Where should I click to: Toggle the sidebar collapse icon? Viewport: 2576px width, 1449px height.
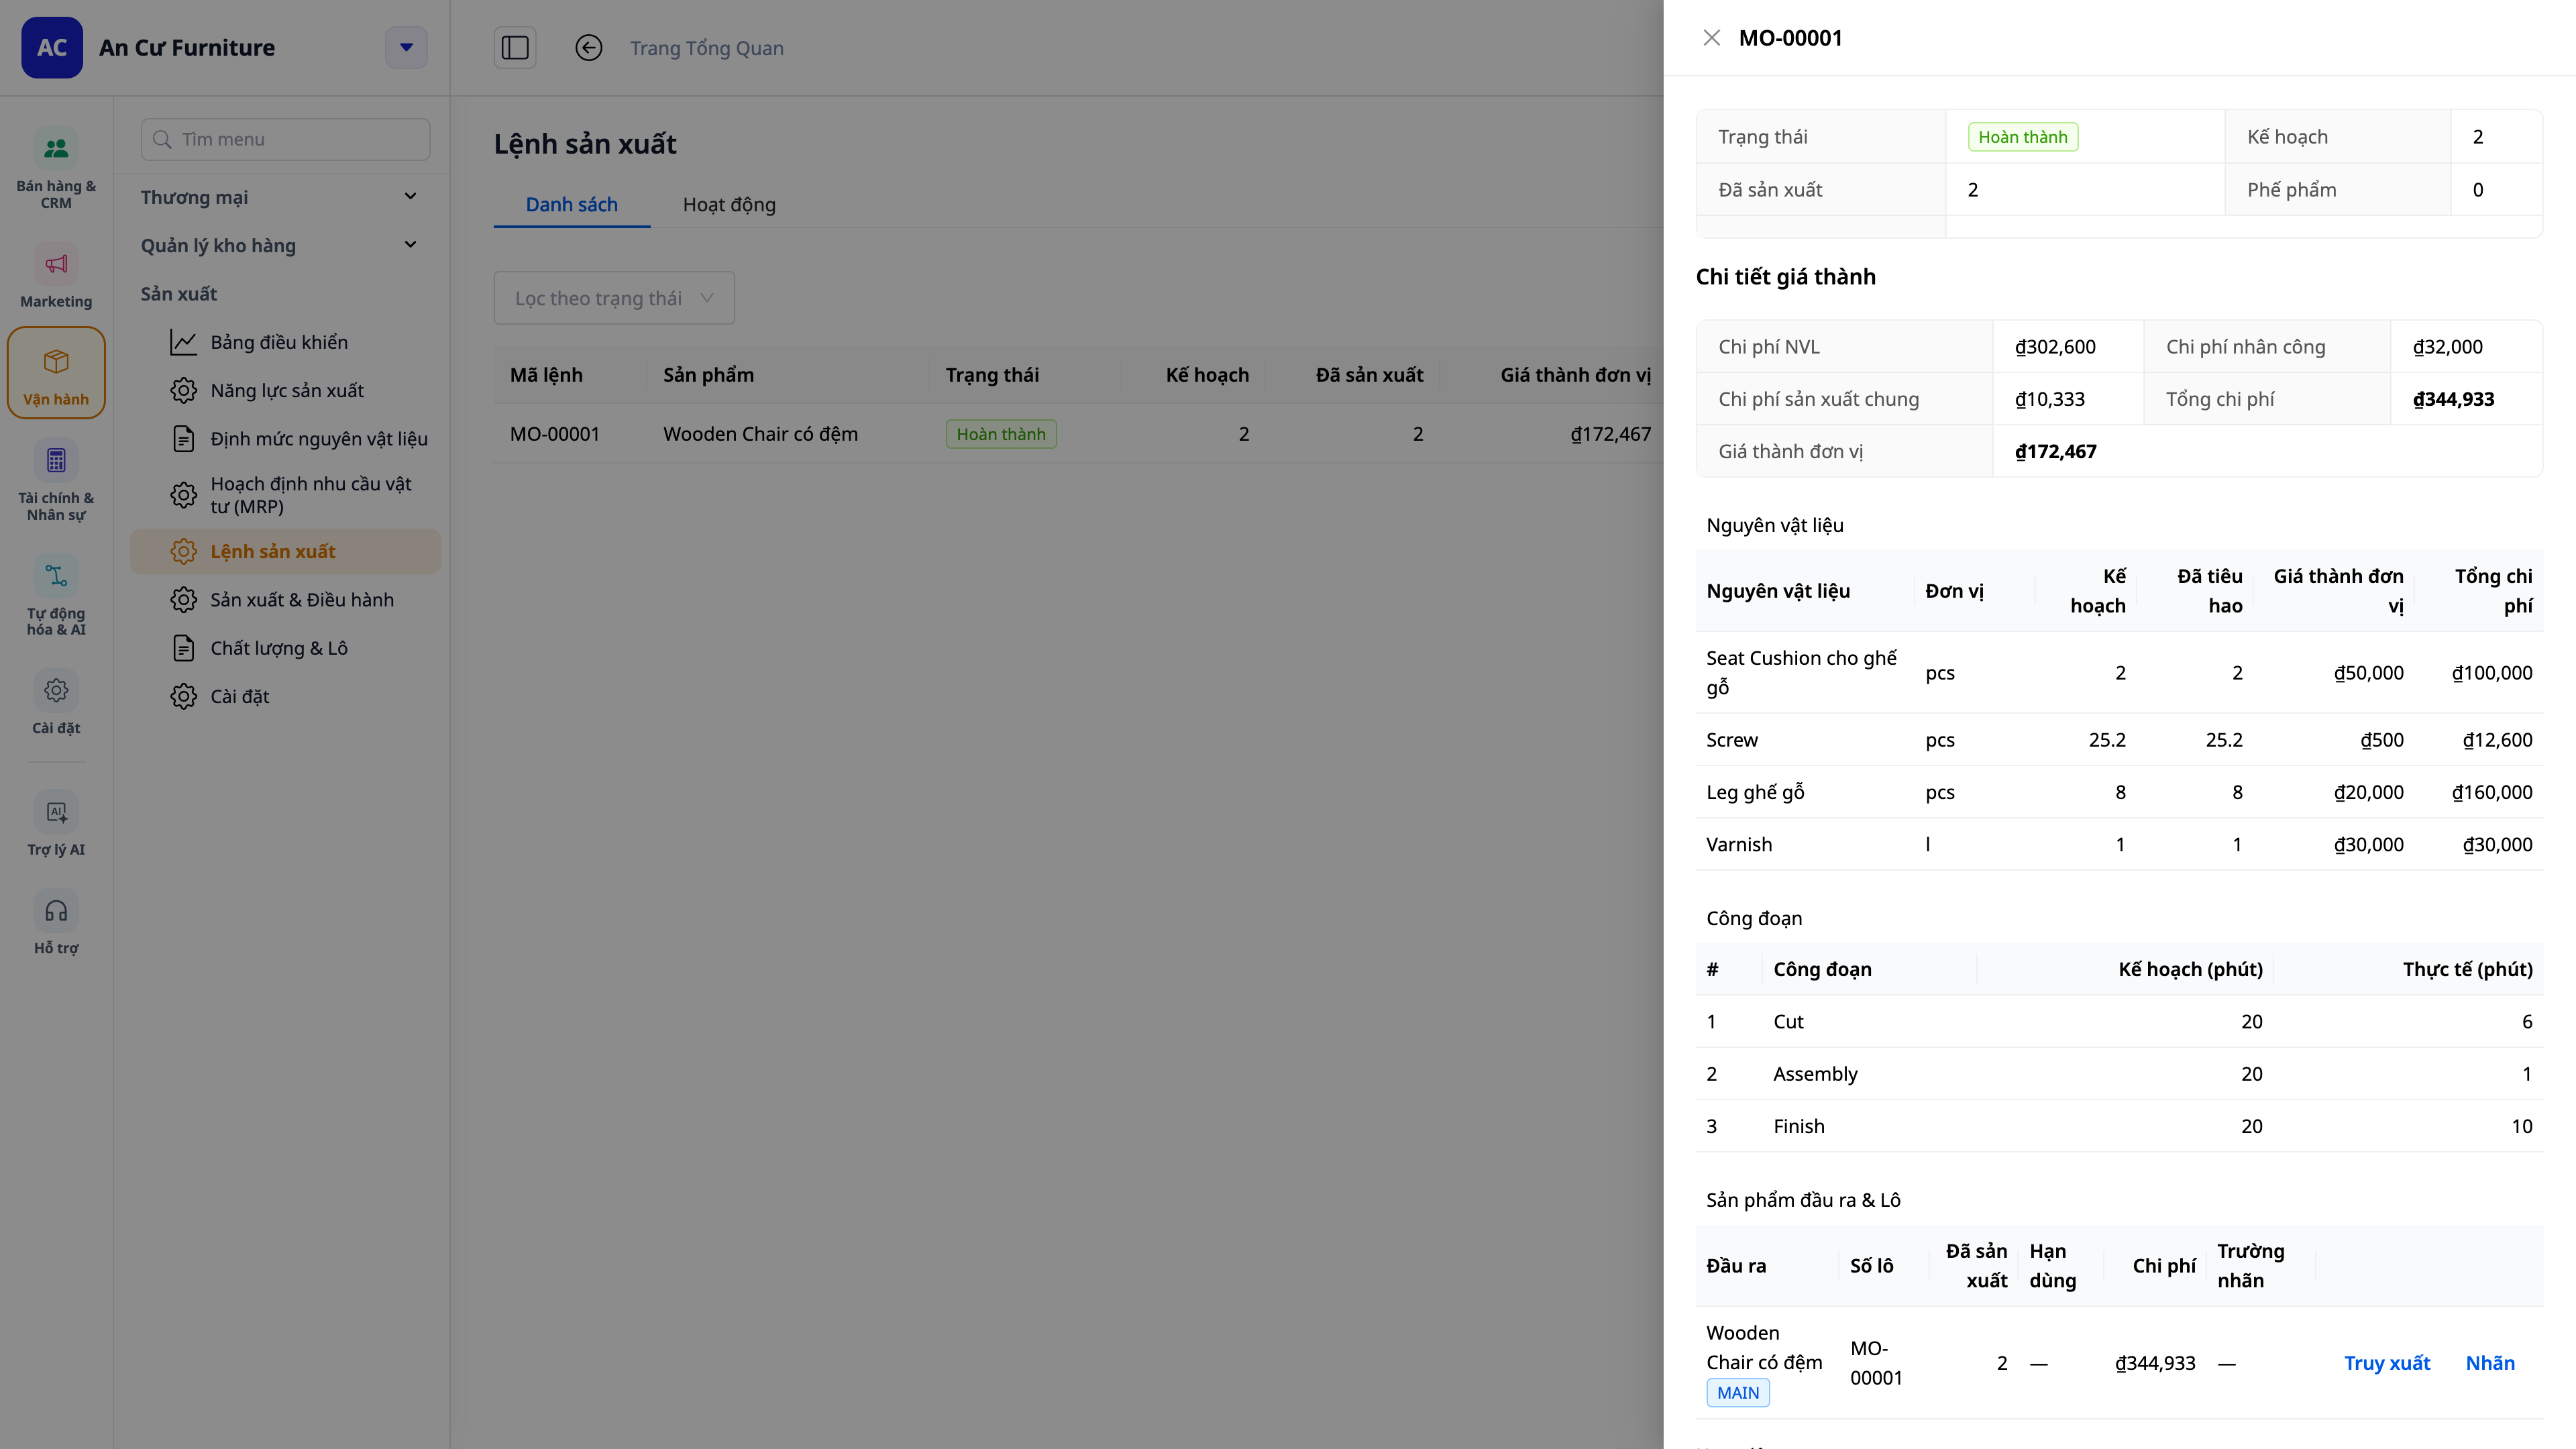(515, 48)
